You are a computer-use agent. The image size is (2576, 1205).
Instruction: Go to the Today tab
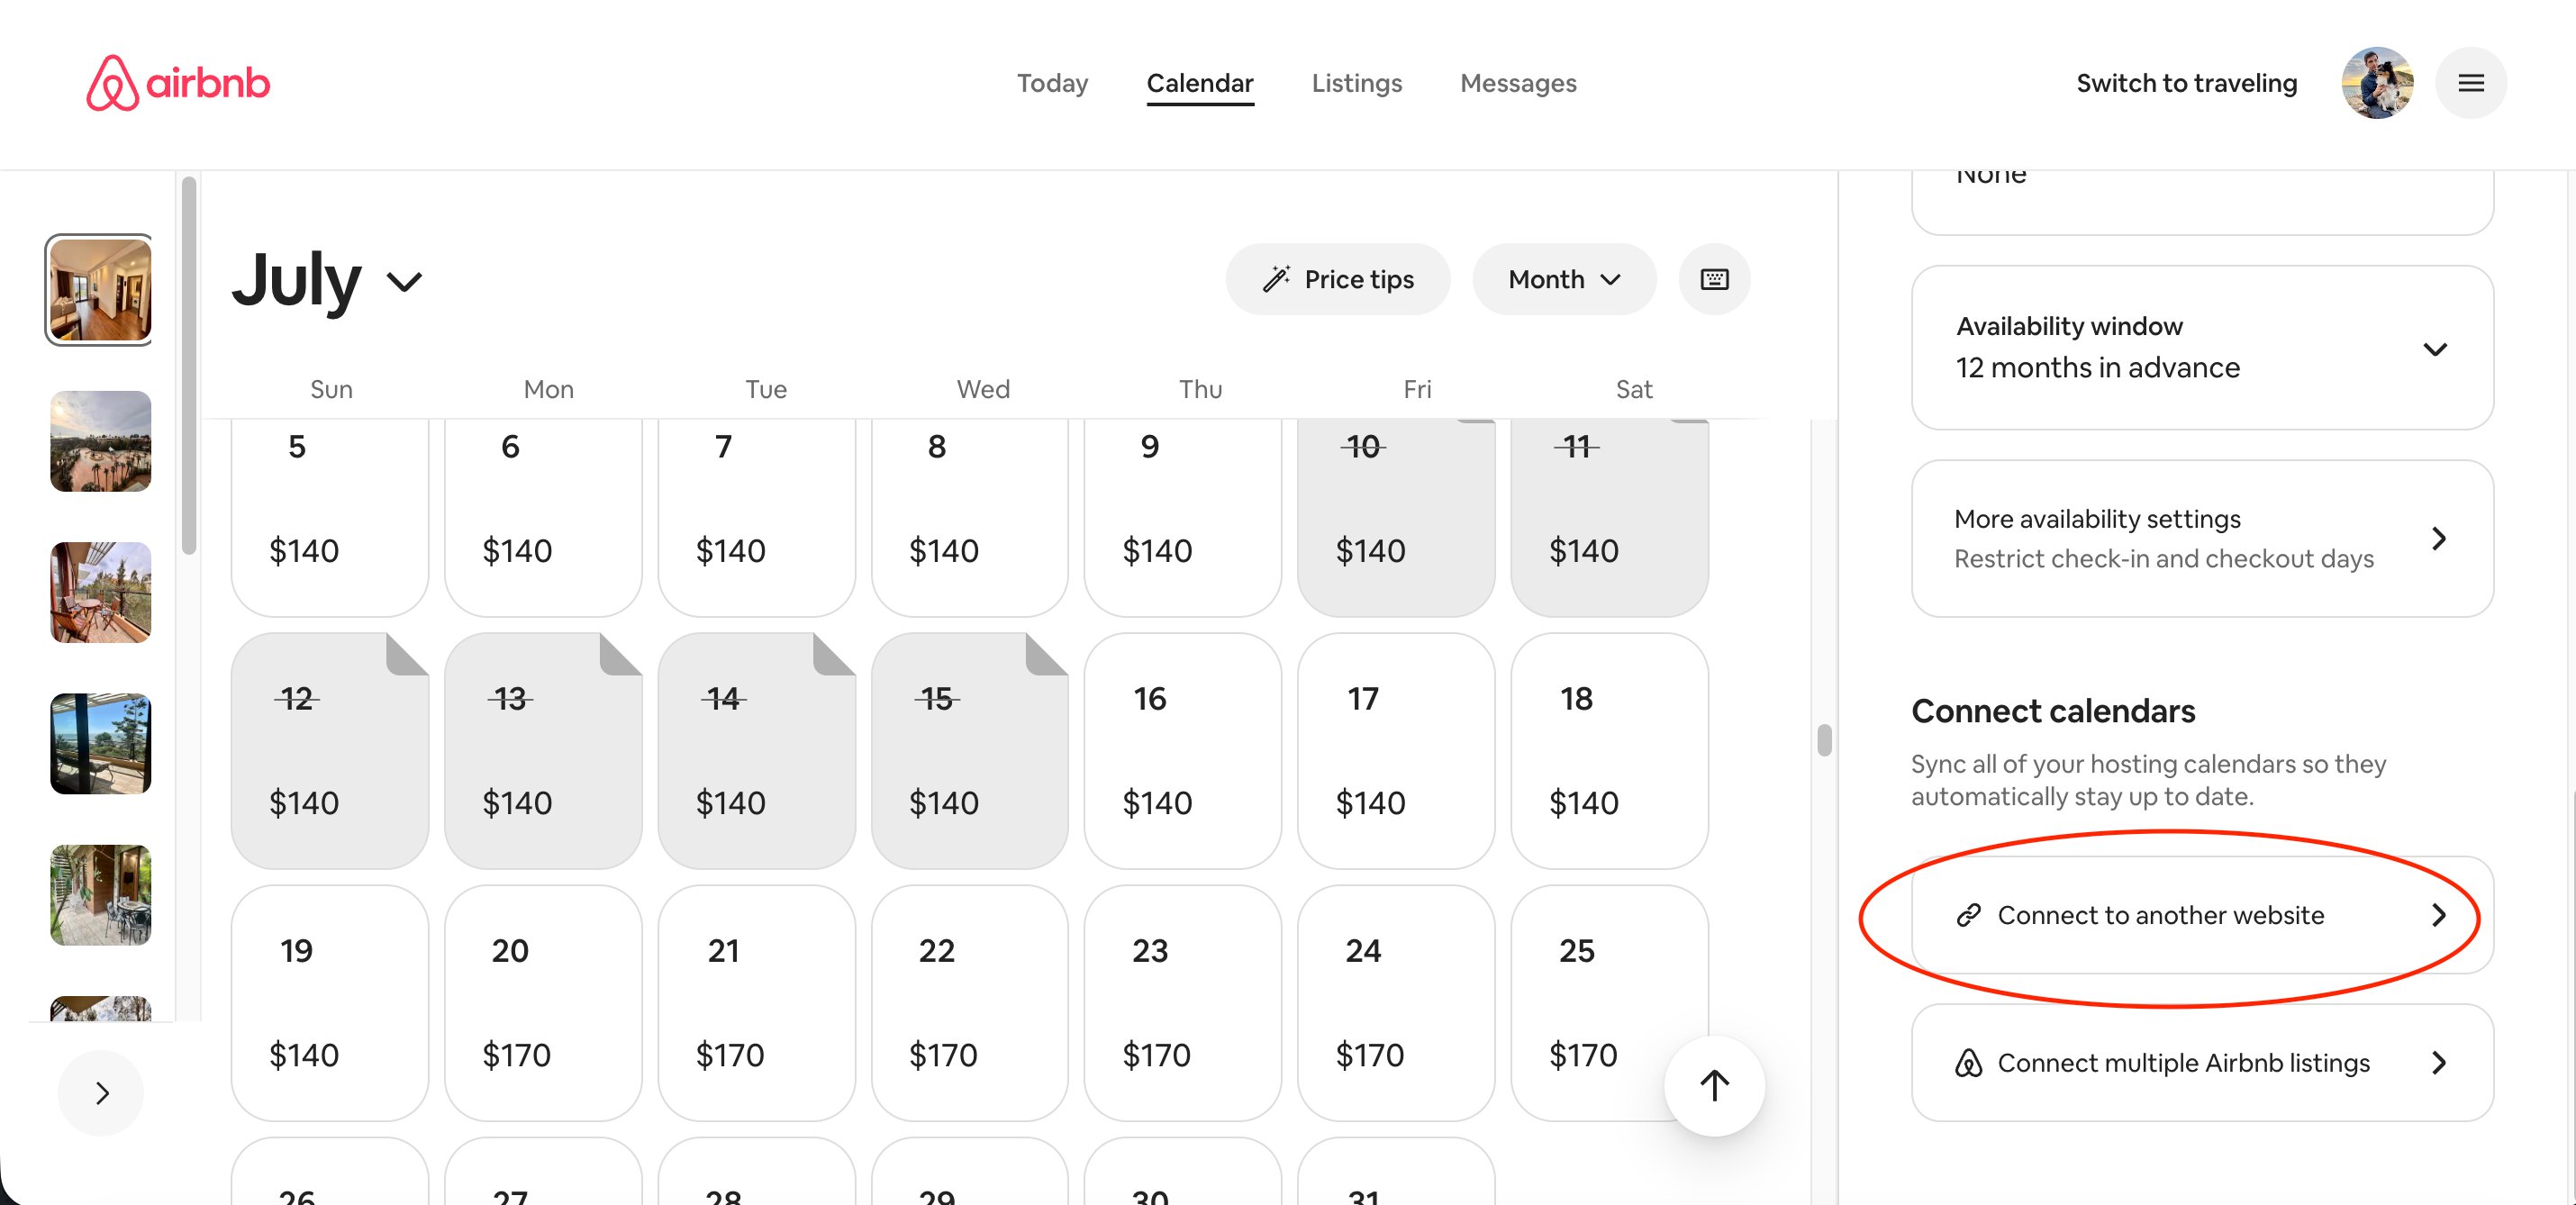click(x=1052, y=83)
